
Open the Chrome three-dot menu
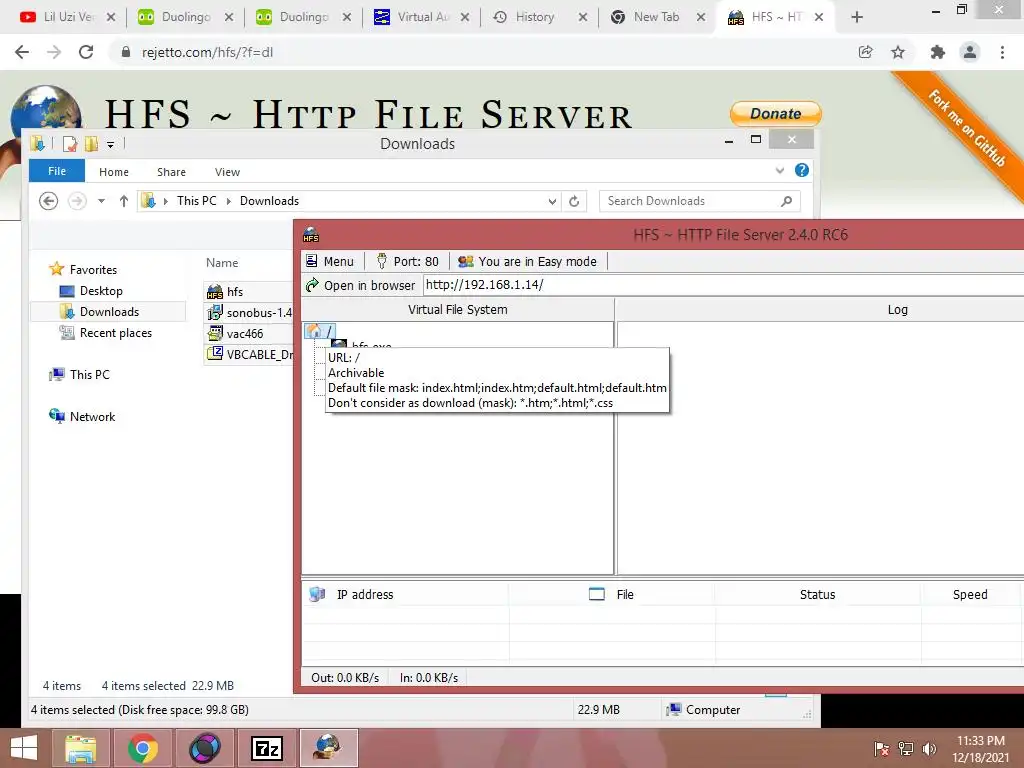tap(1002, 52)
